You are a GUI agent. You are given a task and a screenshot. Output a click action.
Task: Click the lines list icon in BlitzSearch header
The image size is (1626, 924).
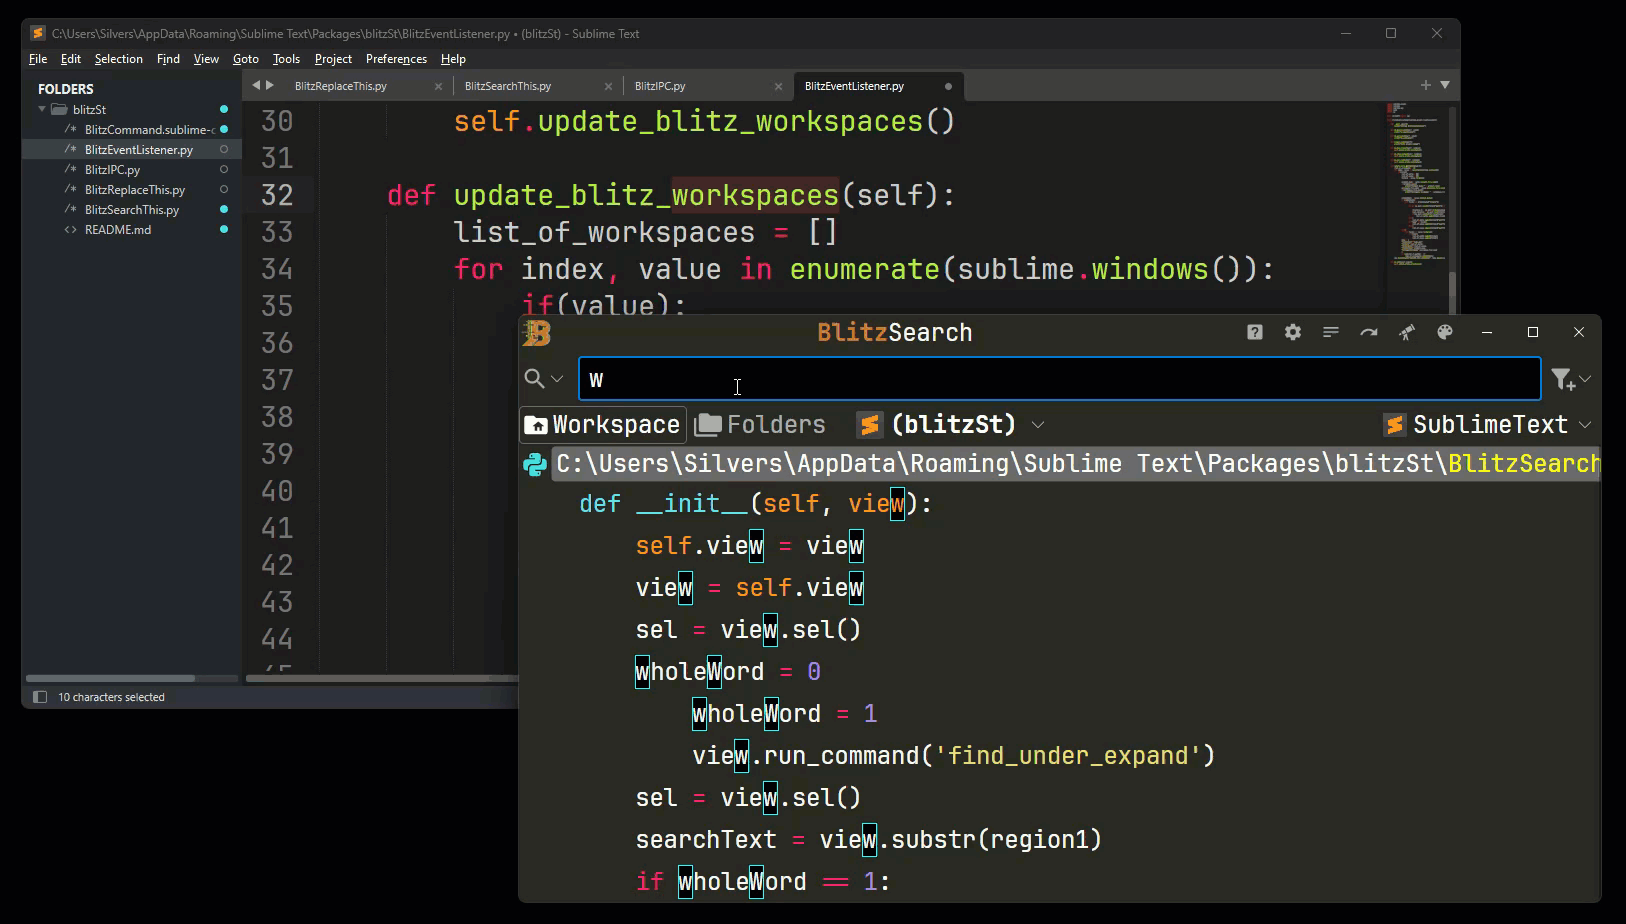point(1331,332)
